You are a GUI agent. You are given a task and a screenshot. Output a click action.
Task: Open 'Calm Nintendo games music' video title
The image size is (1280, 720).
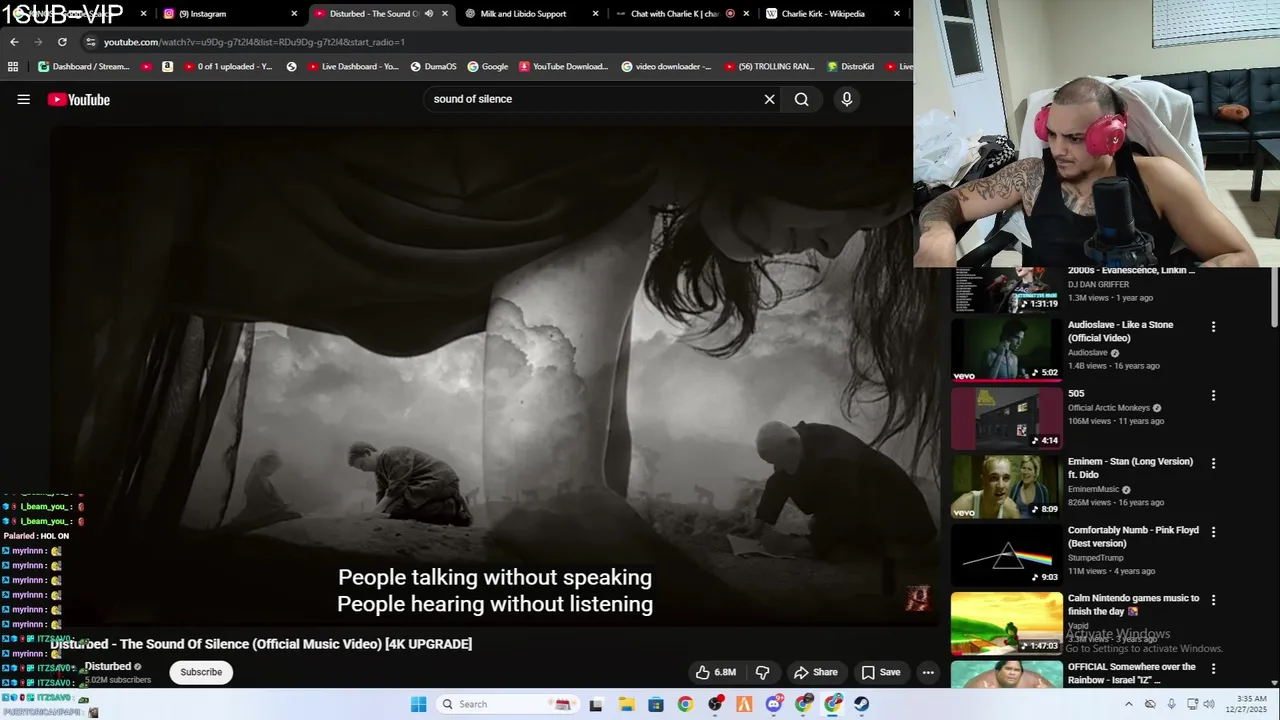tap(1133, 605)
